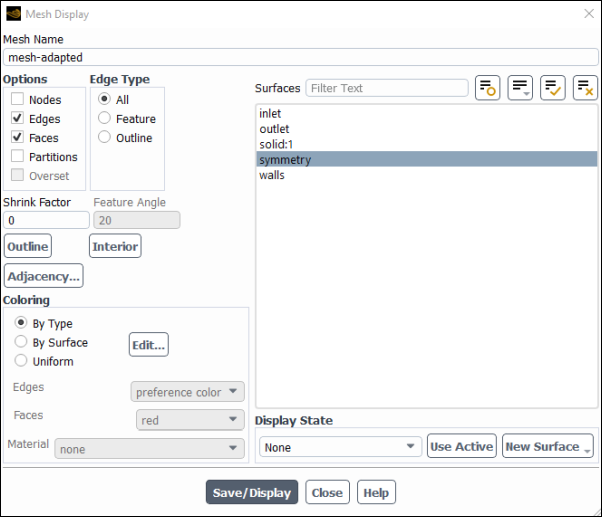This screenshot has width=602, height=517.
Task: Click the Surfaces Filter Text field
Action: pyautogui.click(x=387, y=88)
